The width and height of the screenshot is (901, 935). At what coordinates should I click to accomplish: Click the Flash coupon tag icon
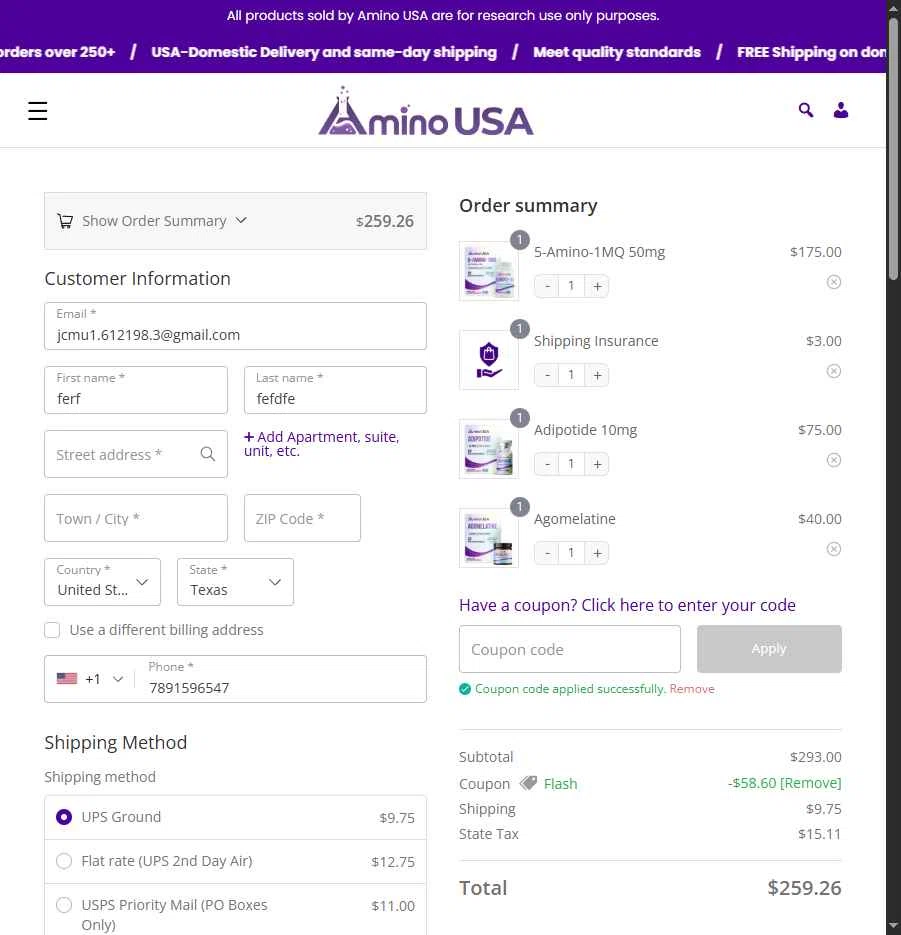pos(528,783)
